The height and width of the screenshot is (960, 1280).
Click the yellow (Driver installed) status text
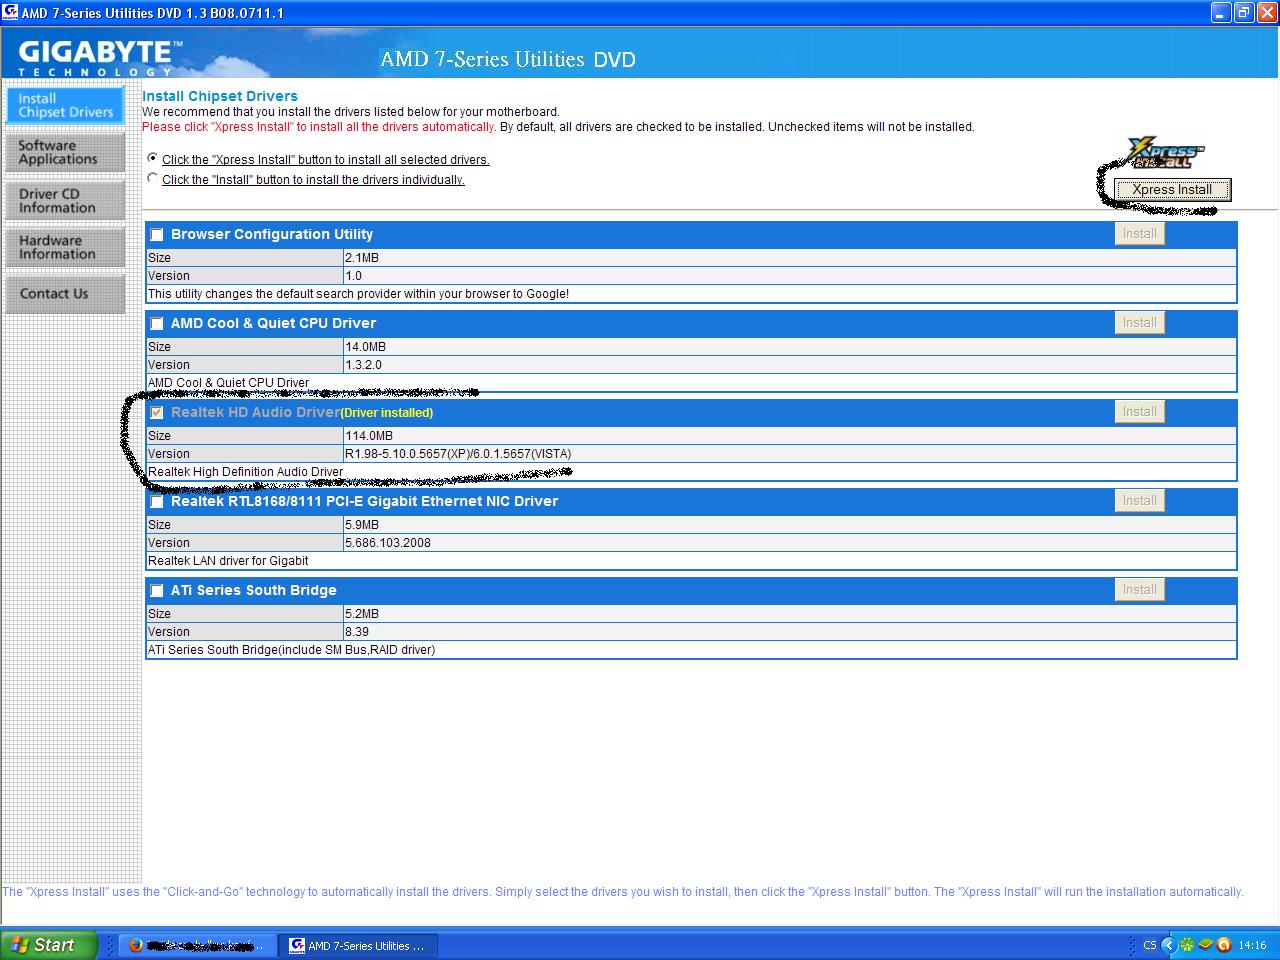[387, 413]
